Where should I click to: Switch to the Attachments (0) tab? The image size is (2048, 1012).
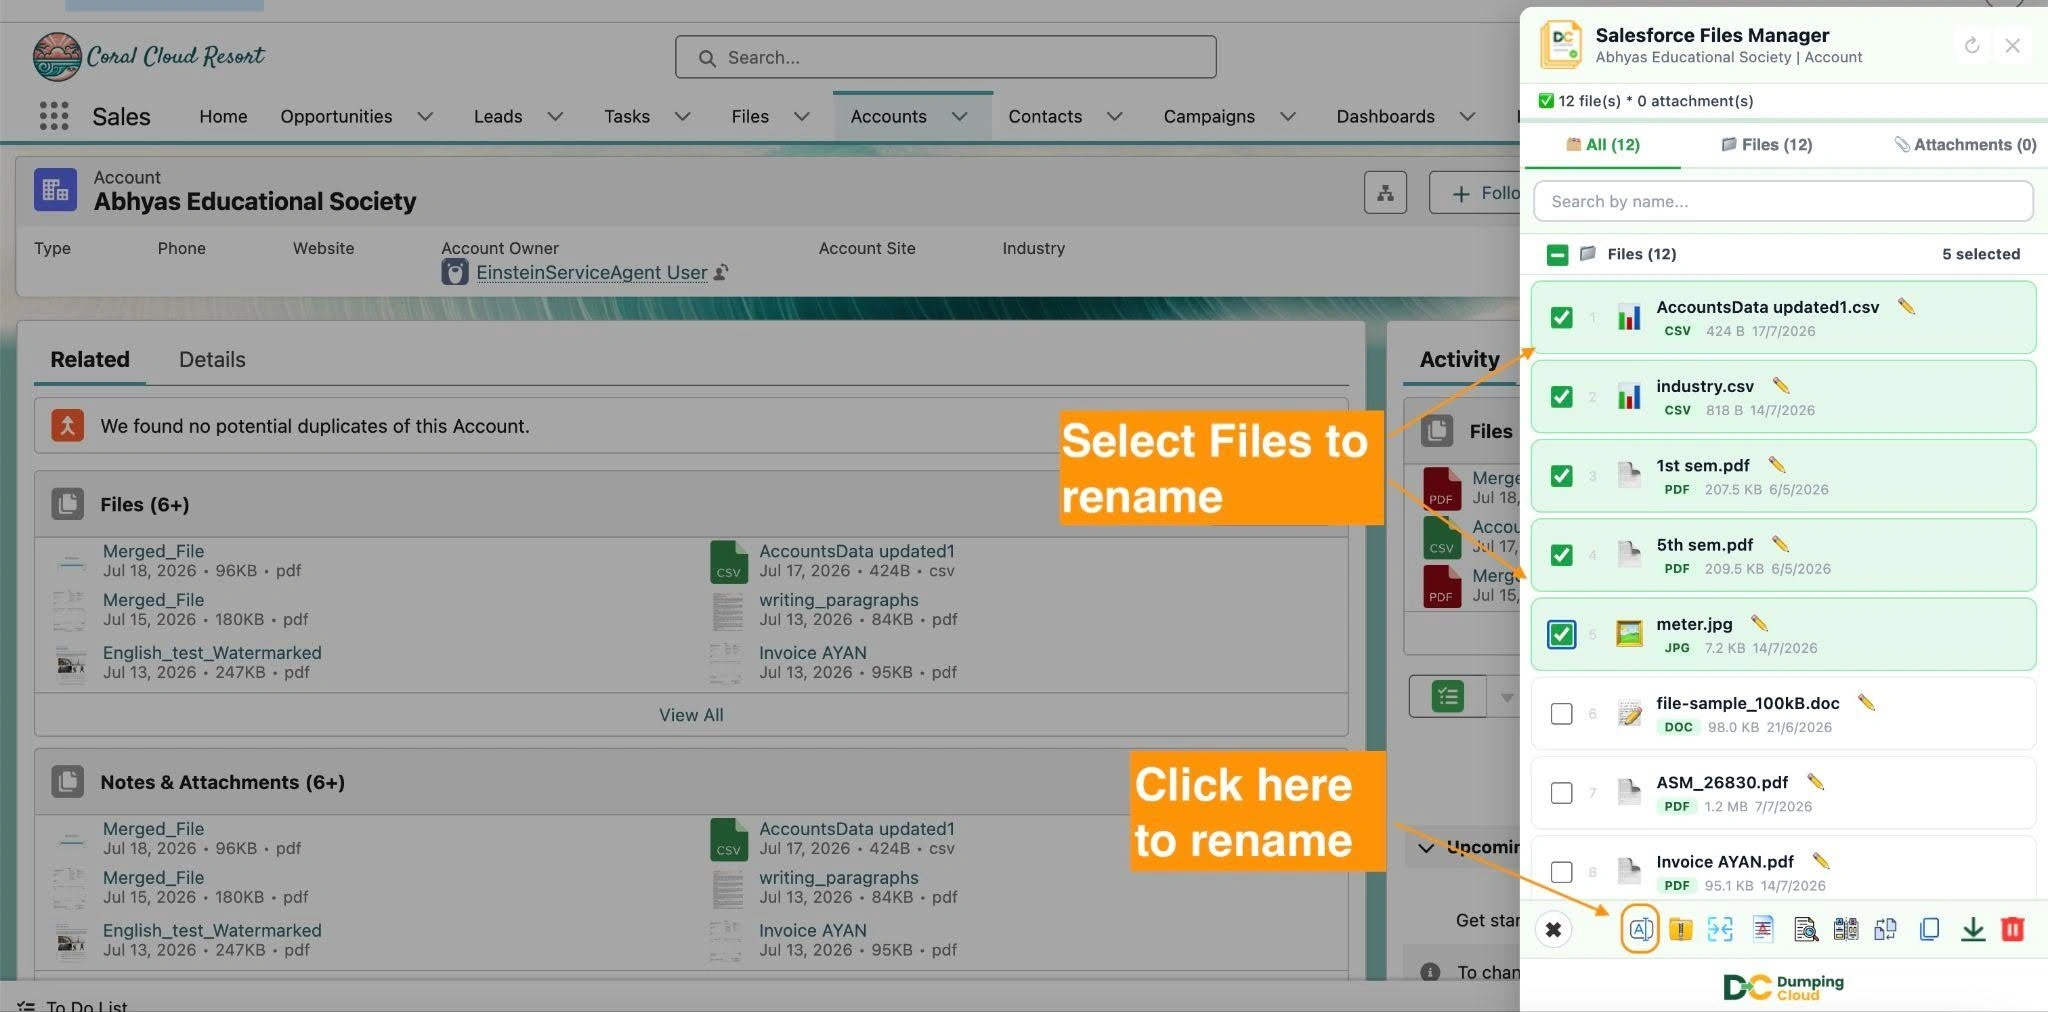click(x=1965, y=144)
